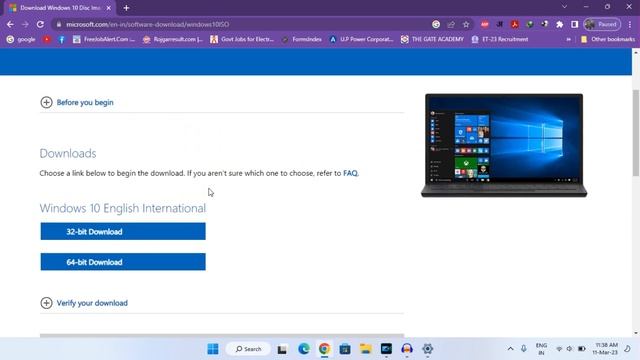Click the URL in the address bar
Image resolution: width=640 pixels, height=360 pixels.
point(147,24)
